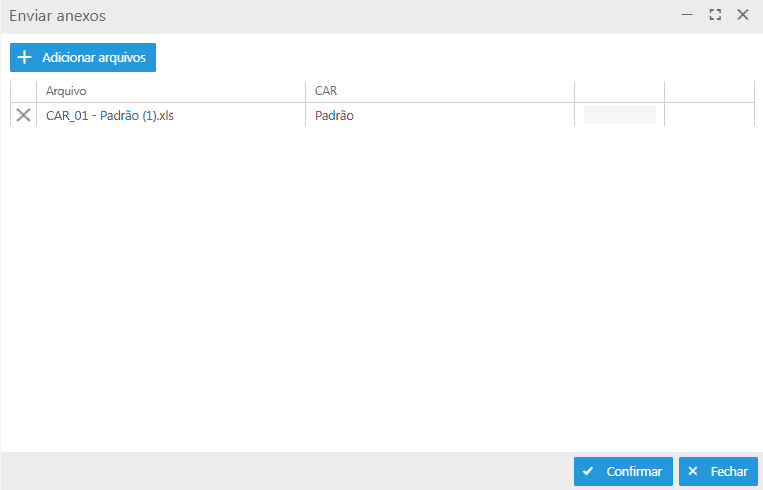Open the Padrão CAR cell in the row

(x=335, y=115)
